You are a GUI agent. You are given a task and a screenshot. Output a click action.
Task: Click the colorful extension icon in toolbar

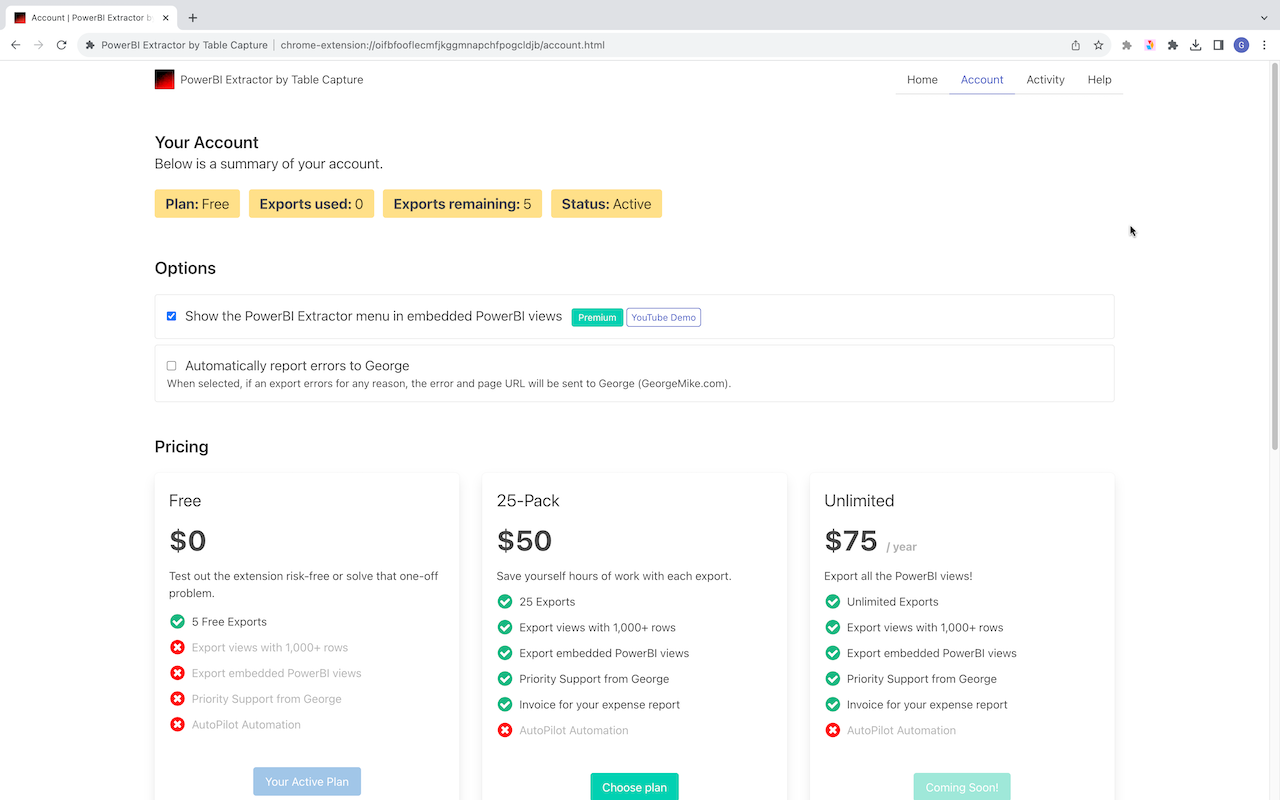tap(1150, 45)
